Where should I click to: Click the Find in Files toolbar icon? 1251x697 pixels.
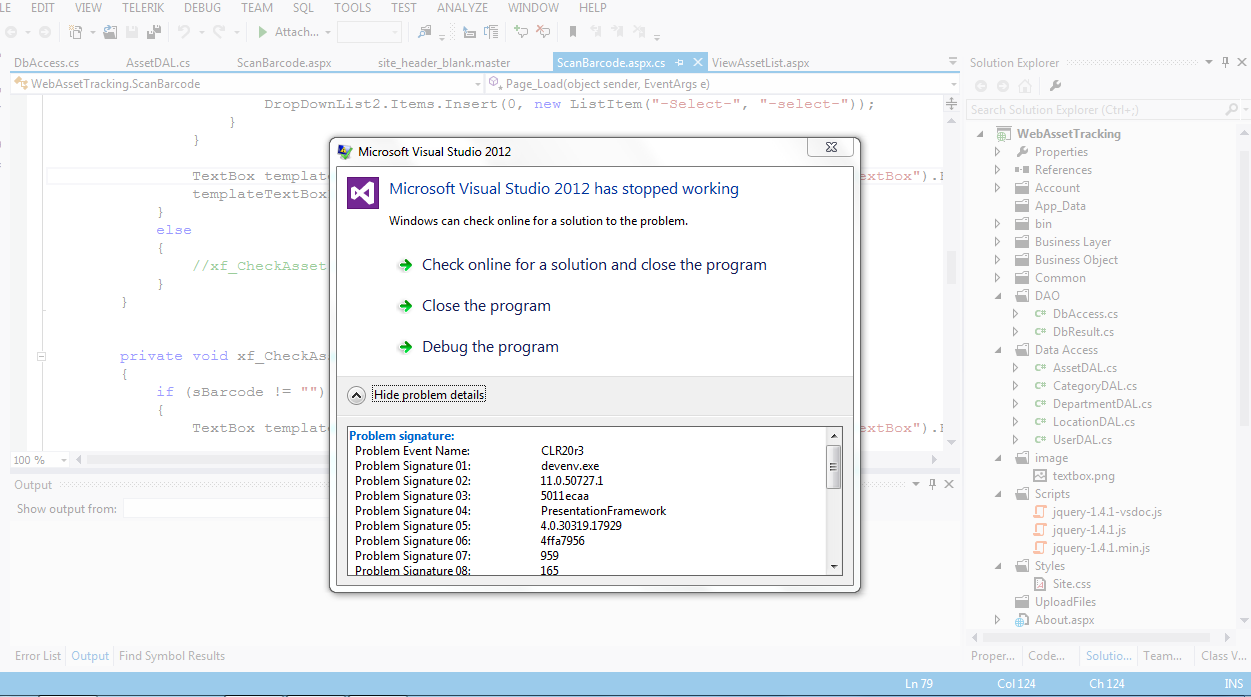click(x=424, y=32)
